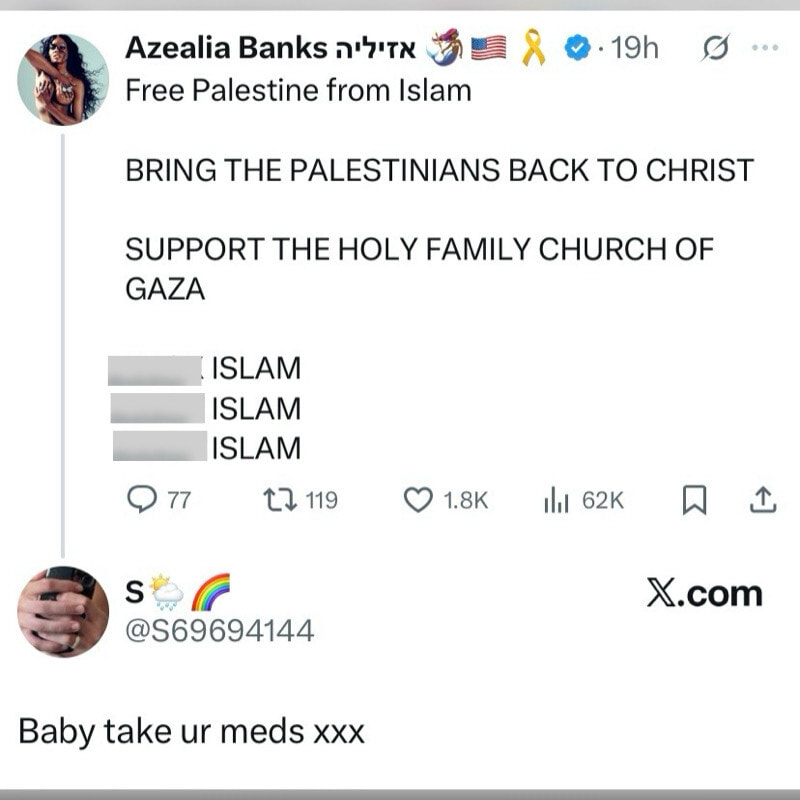Click the @S69694144 handle

coord(219,631)
